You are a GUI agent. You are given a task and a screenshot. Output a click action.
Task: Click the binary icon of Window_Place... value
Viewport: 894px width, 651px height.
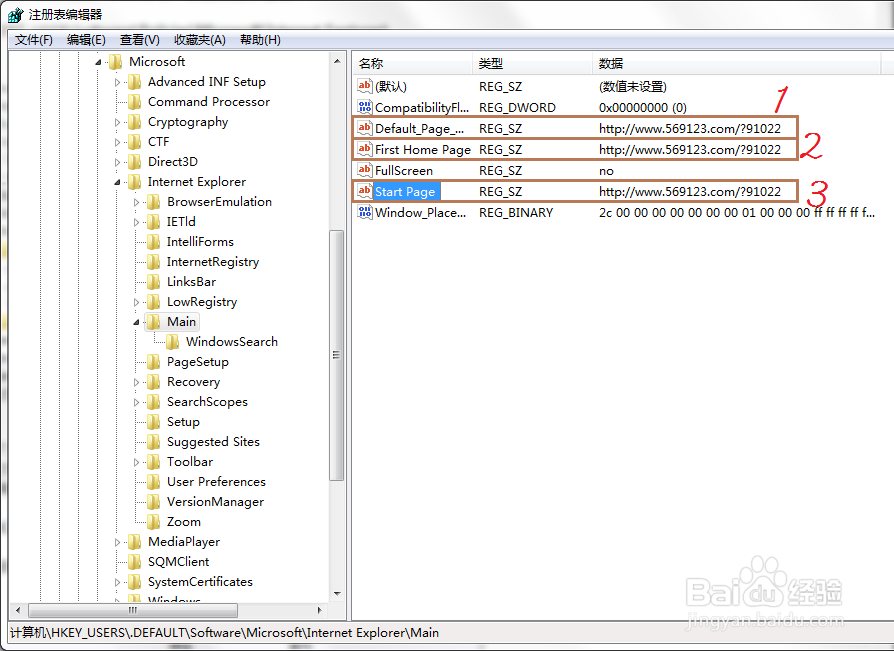point(364,212)
